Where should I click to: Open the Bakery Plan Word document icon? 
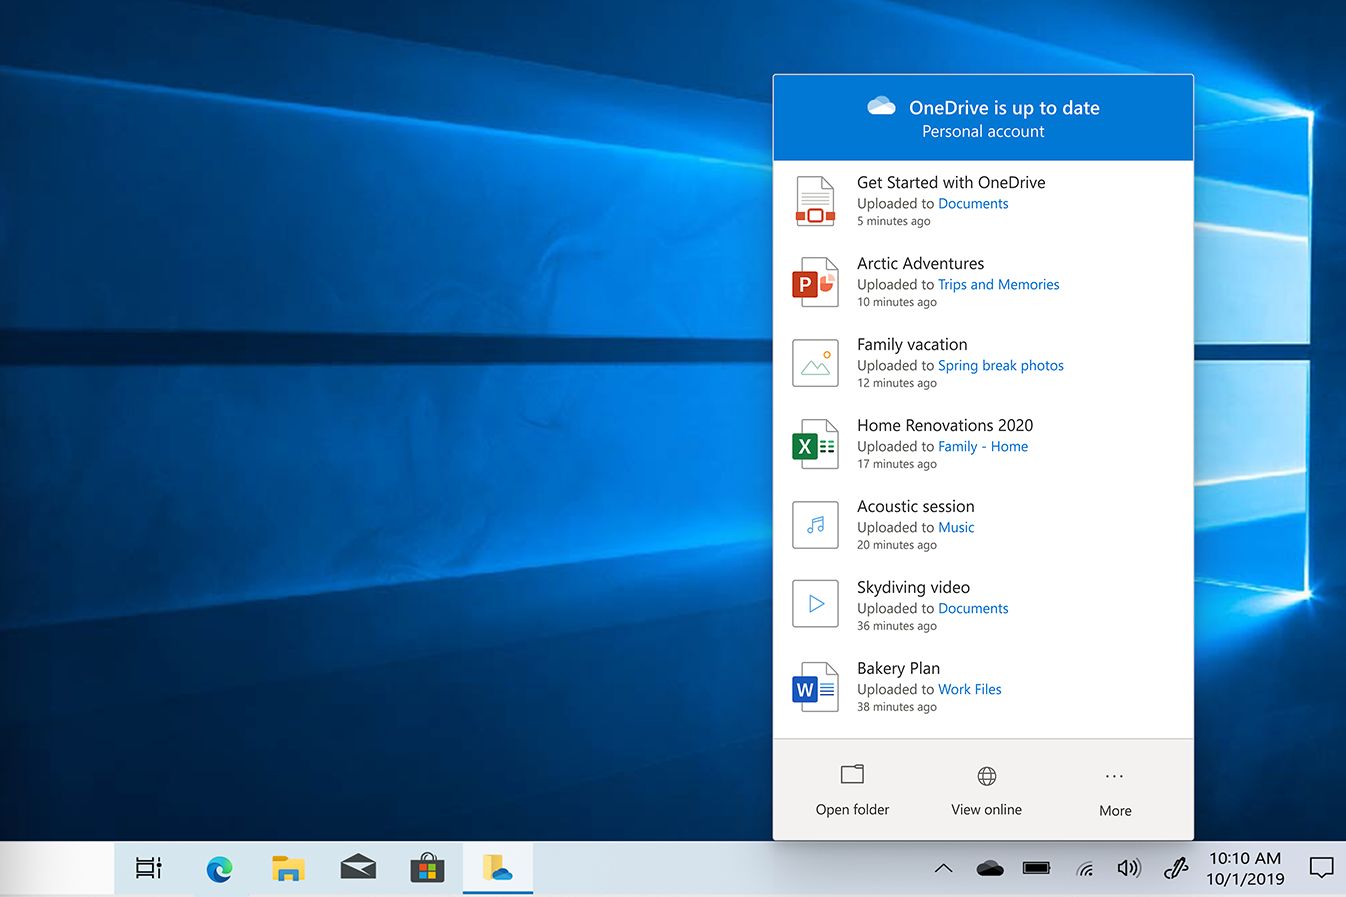(815, 687)
